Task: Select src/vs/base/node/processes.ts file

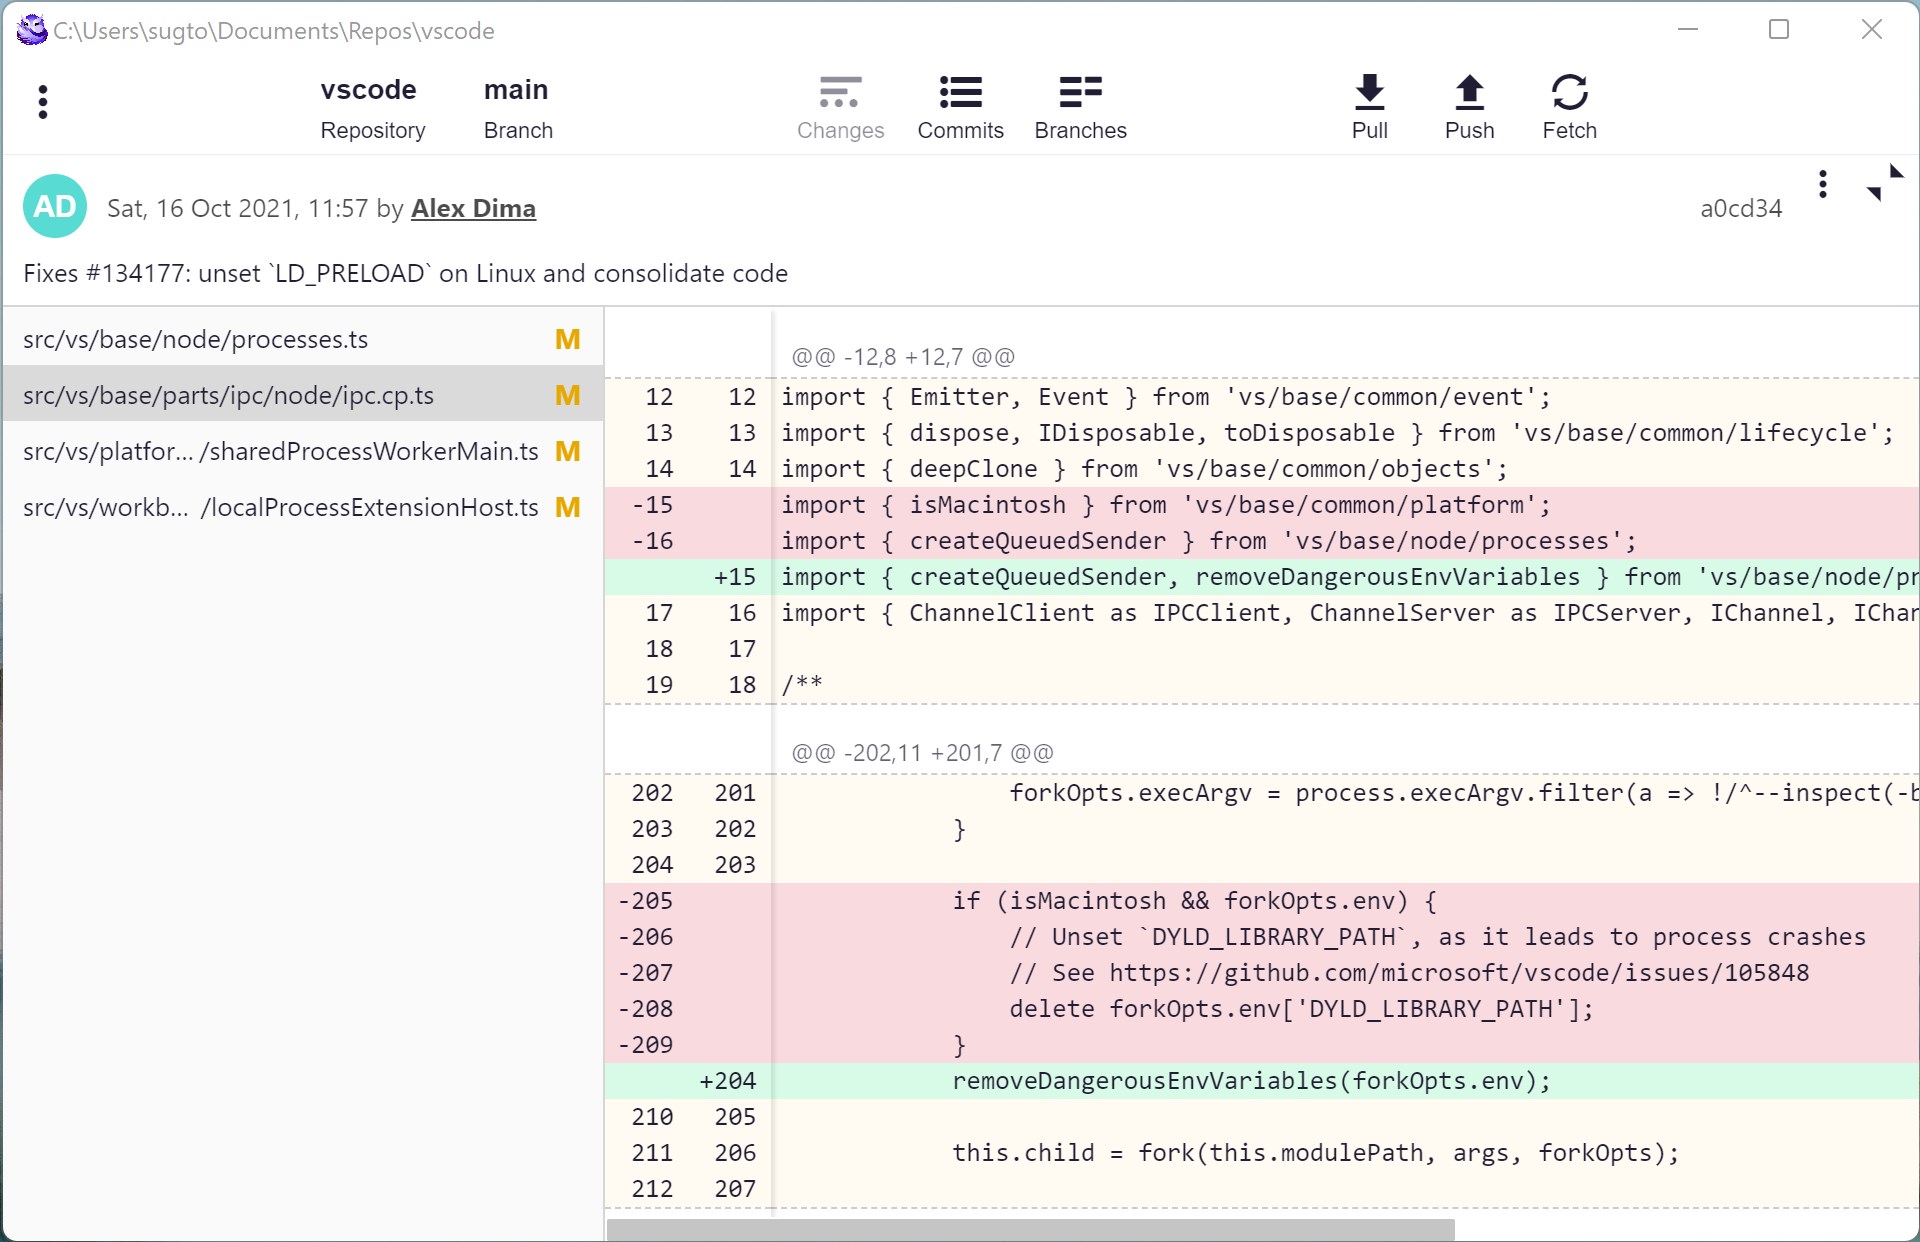Action: 196,340
